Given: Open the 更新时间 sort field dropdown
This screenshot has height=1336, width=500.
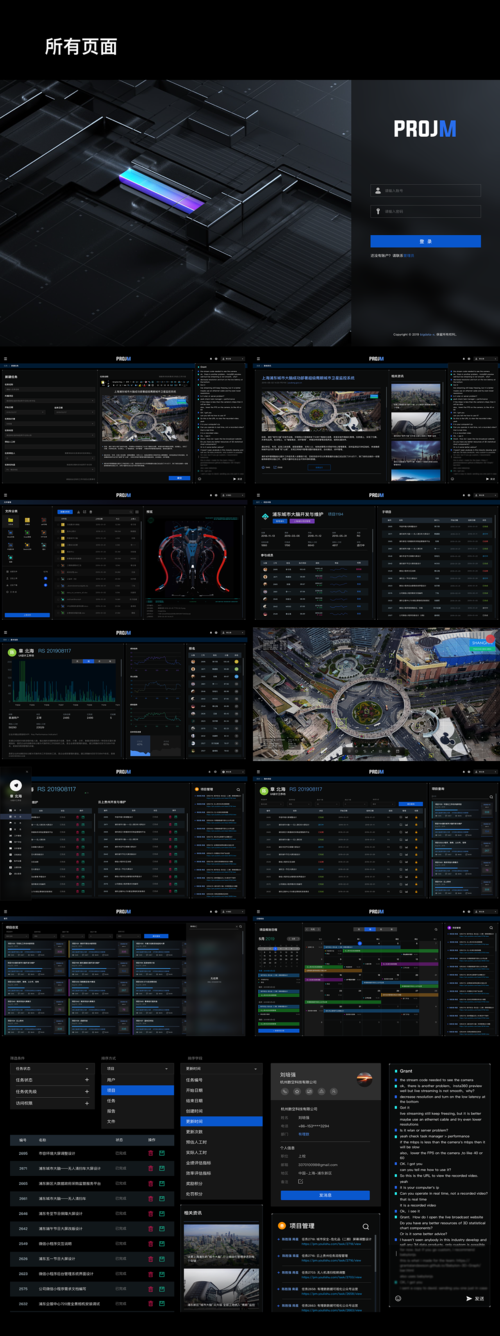Looking at the screenshot, I should point(222,1068).
